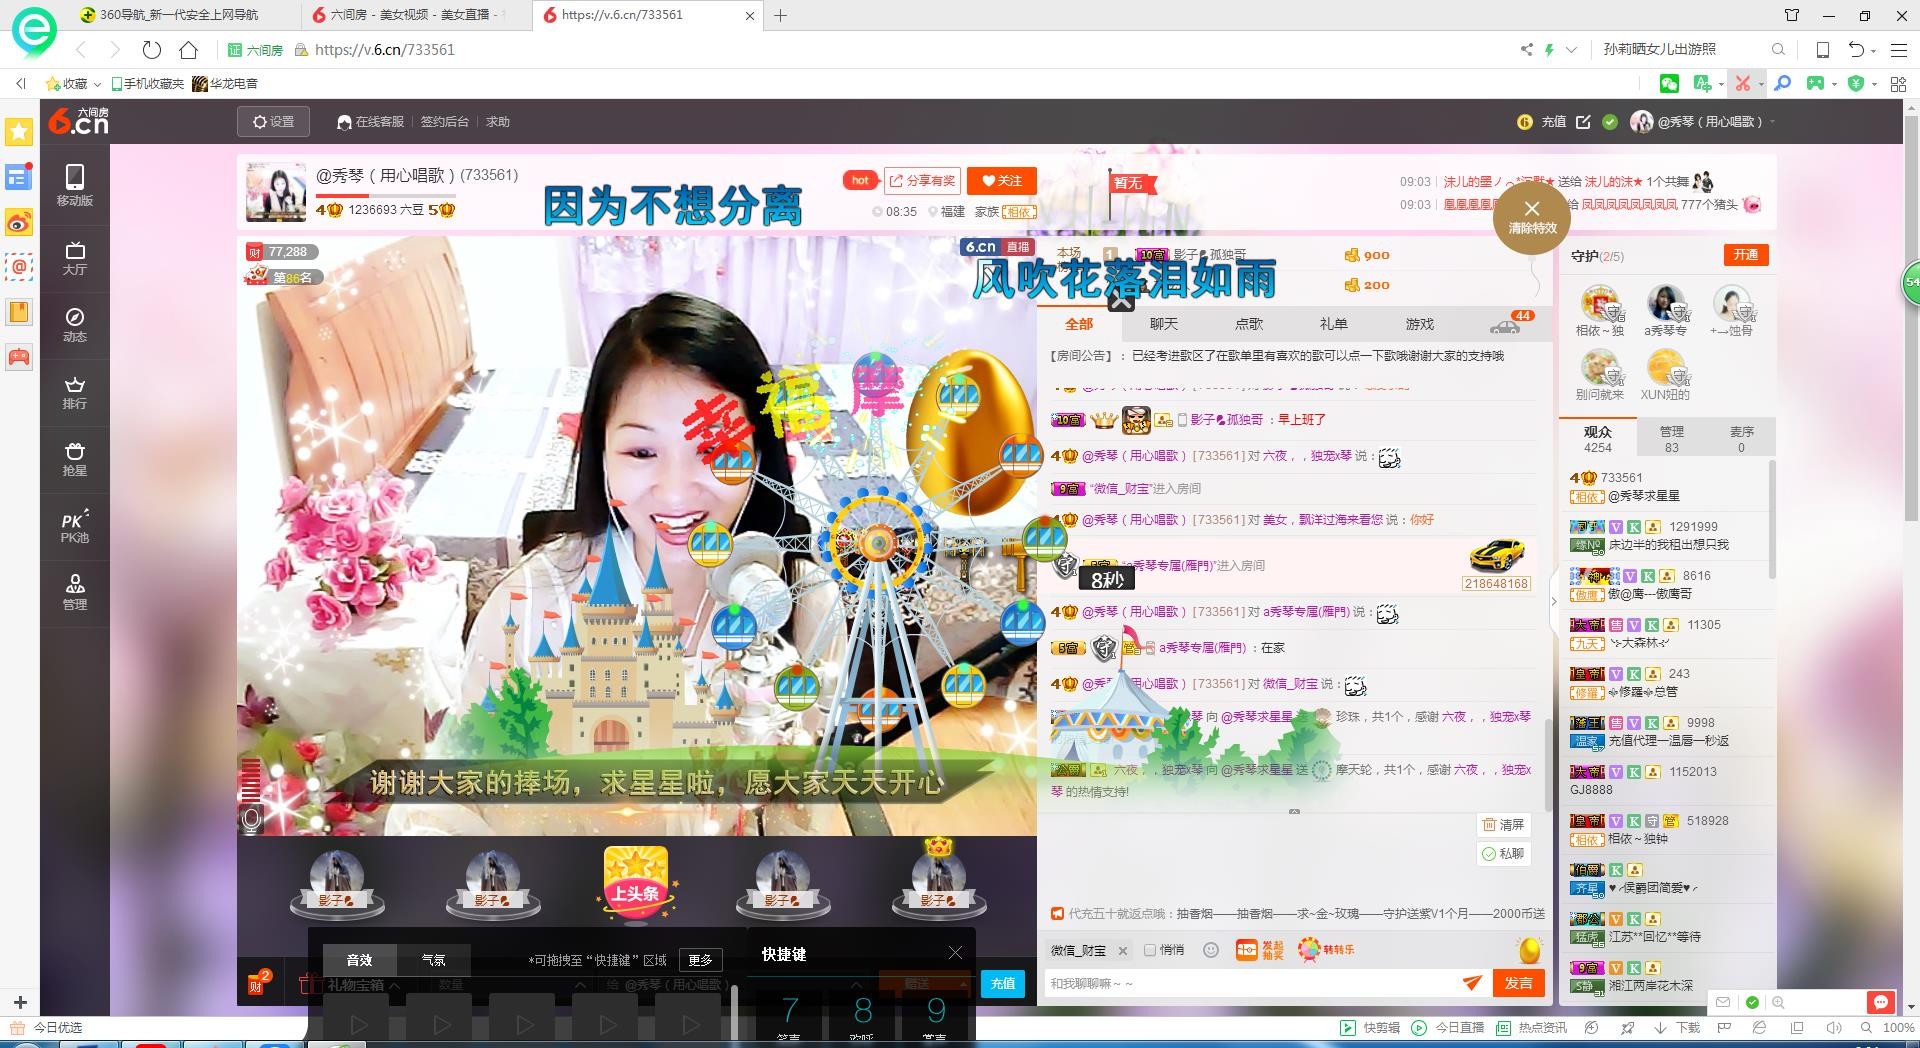Click the scissors screenshot tool icon

pos(1742,84)
